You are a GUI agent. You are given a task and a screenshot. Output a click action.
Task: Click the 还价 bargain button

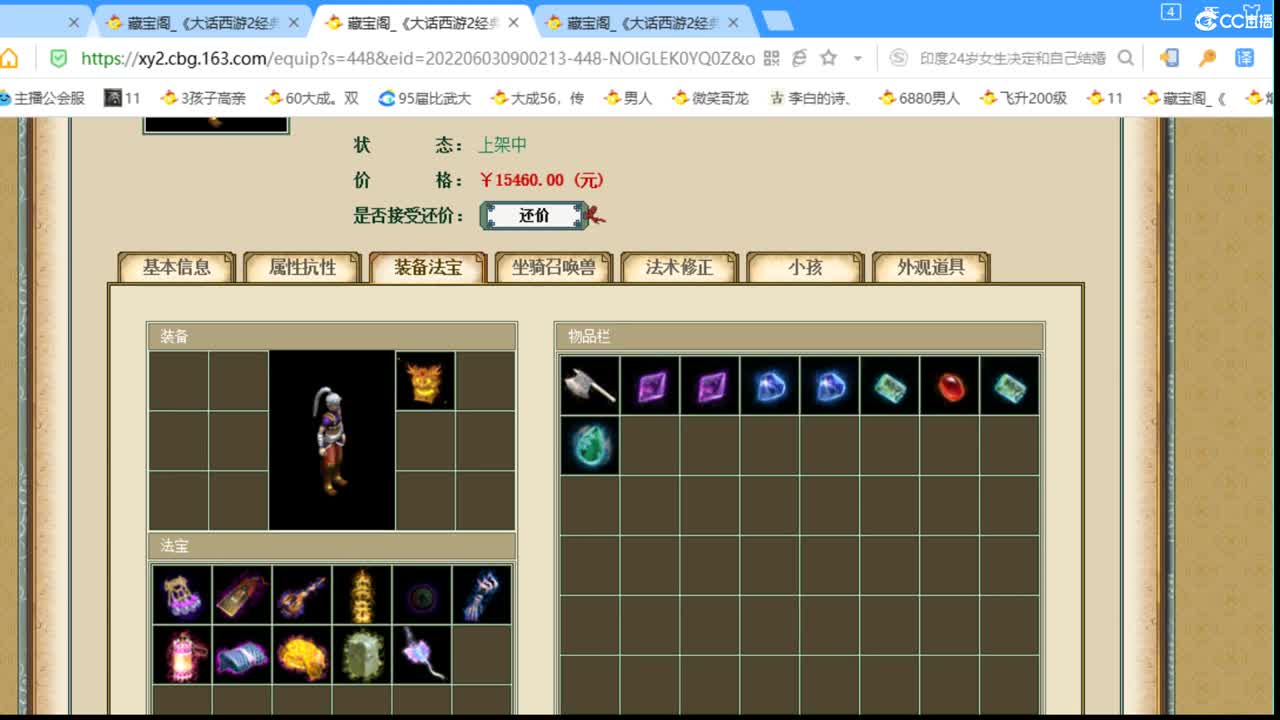tap(535, 215)
